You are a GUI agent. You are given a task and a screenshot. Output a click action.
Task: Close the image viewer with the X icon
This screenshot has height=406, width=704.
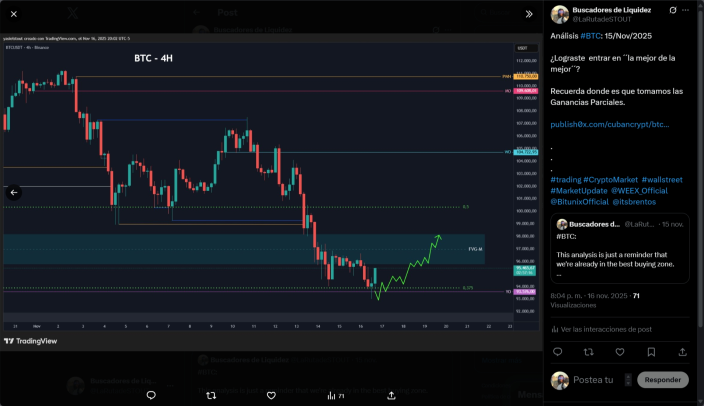(x=14, y=14)
